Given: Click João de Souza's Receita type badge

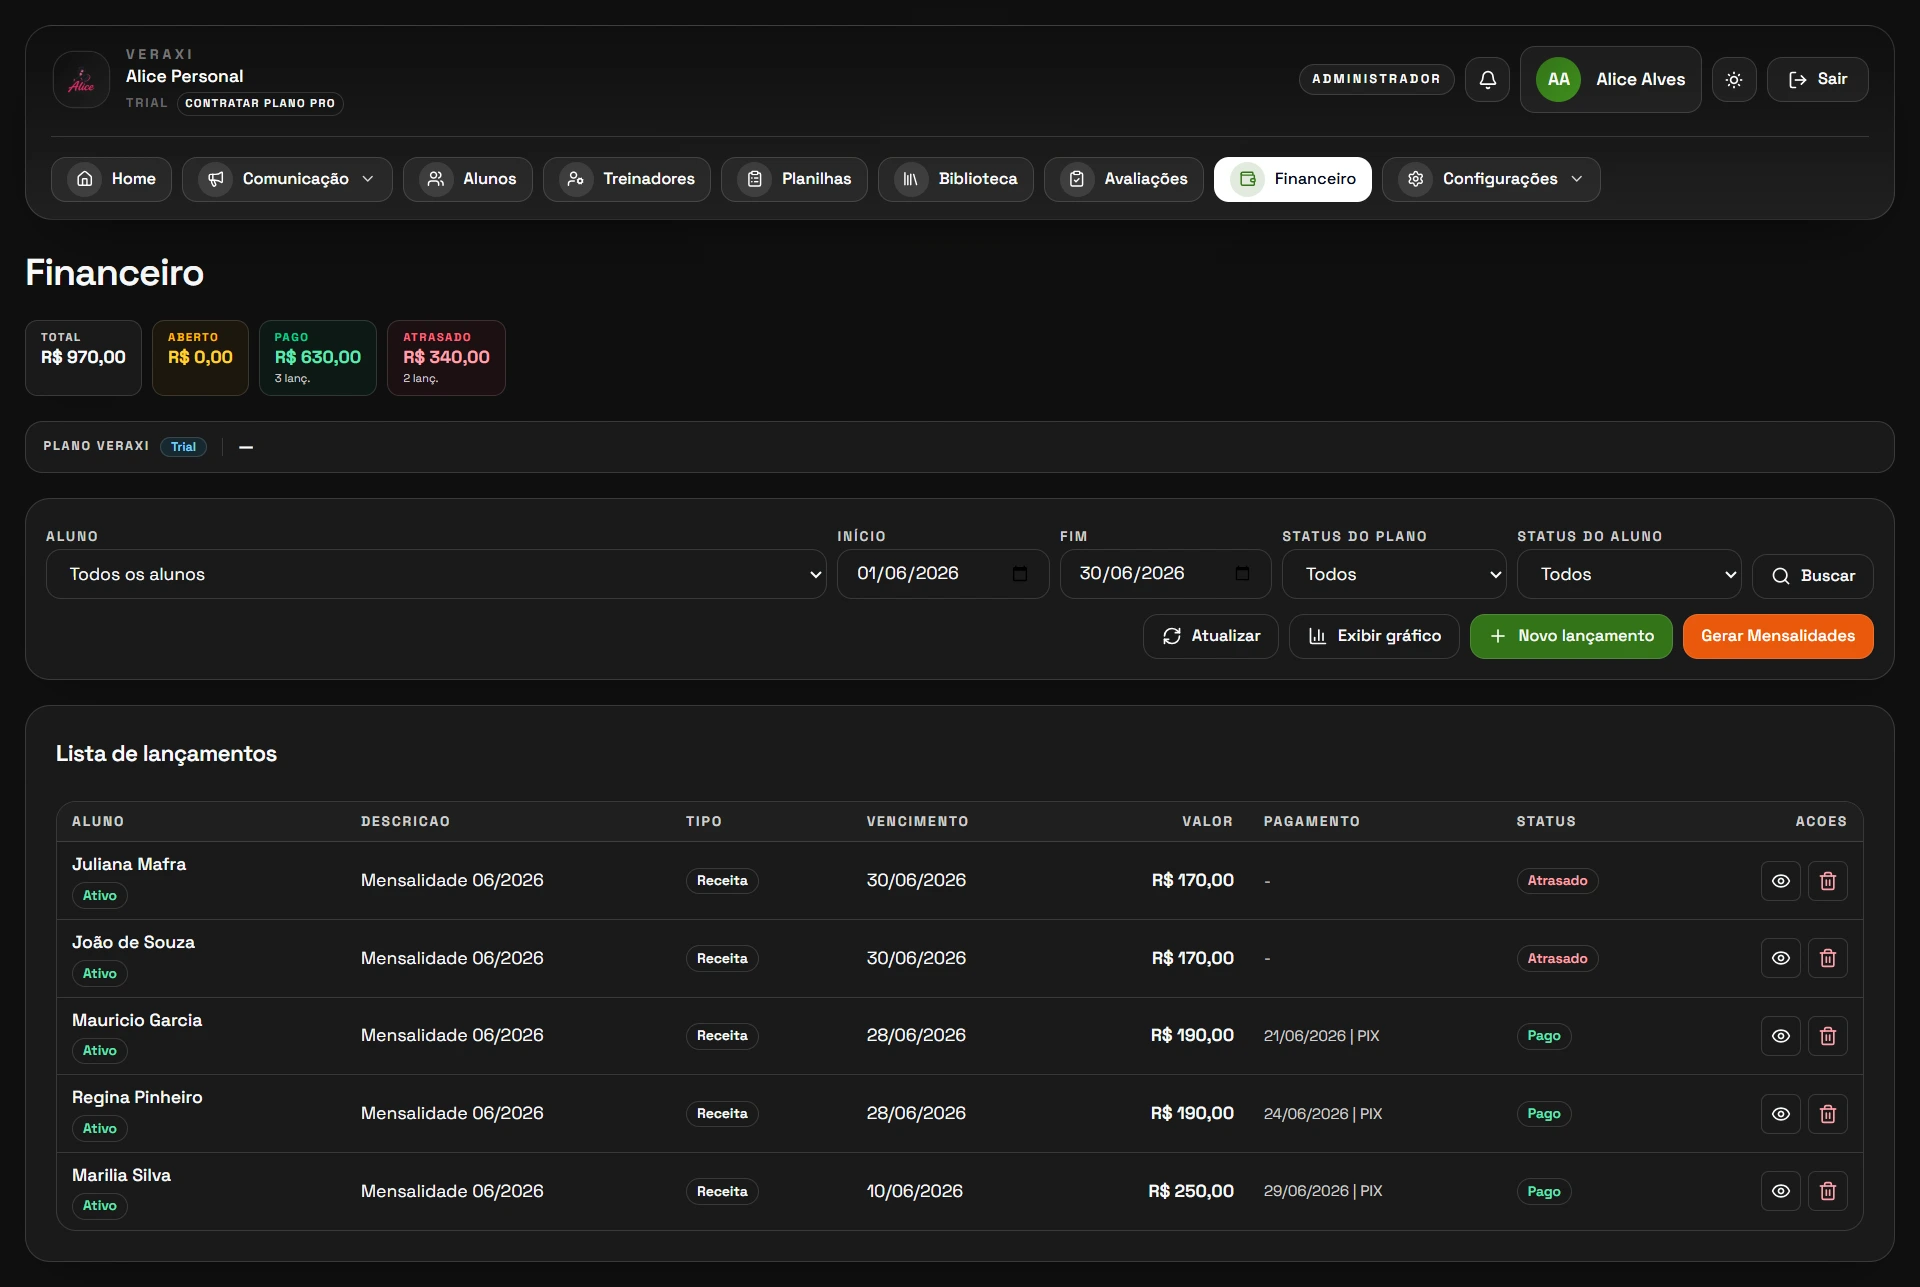Looking at the screenshot, I should pyautogui.click(x=722, y=958).
